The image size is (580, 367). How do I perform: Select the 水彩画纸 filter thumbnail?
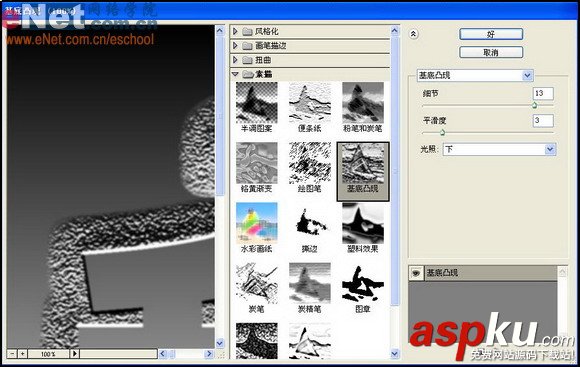(256, 223)
